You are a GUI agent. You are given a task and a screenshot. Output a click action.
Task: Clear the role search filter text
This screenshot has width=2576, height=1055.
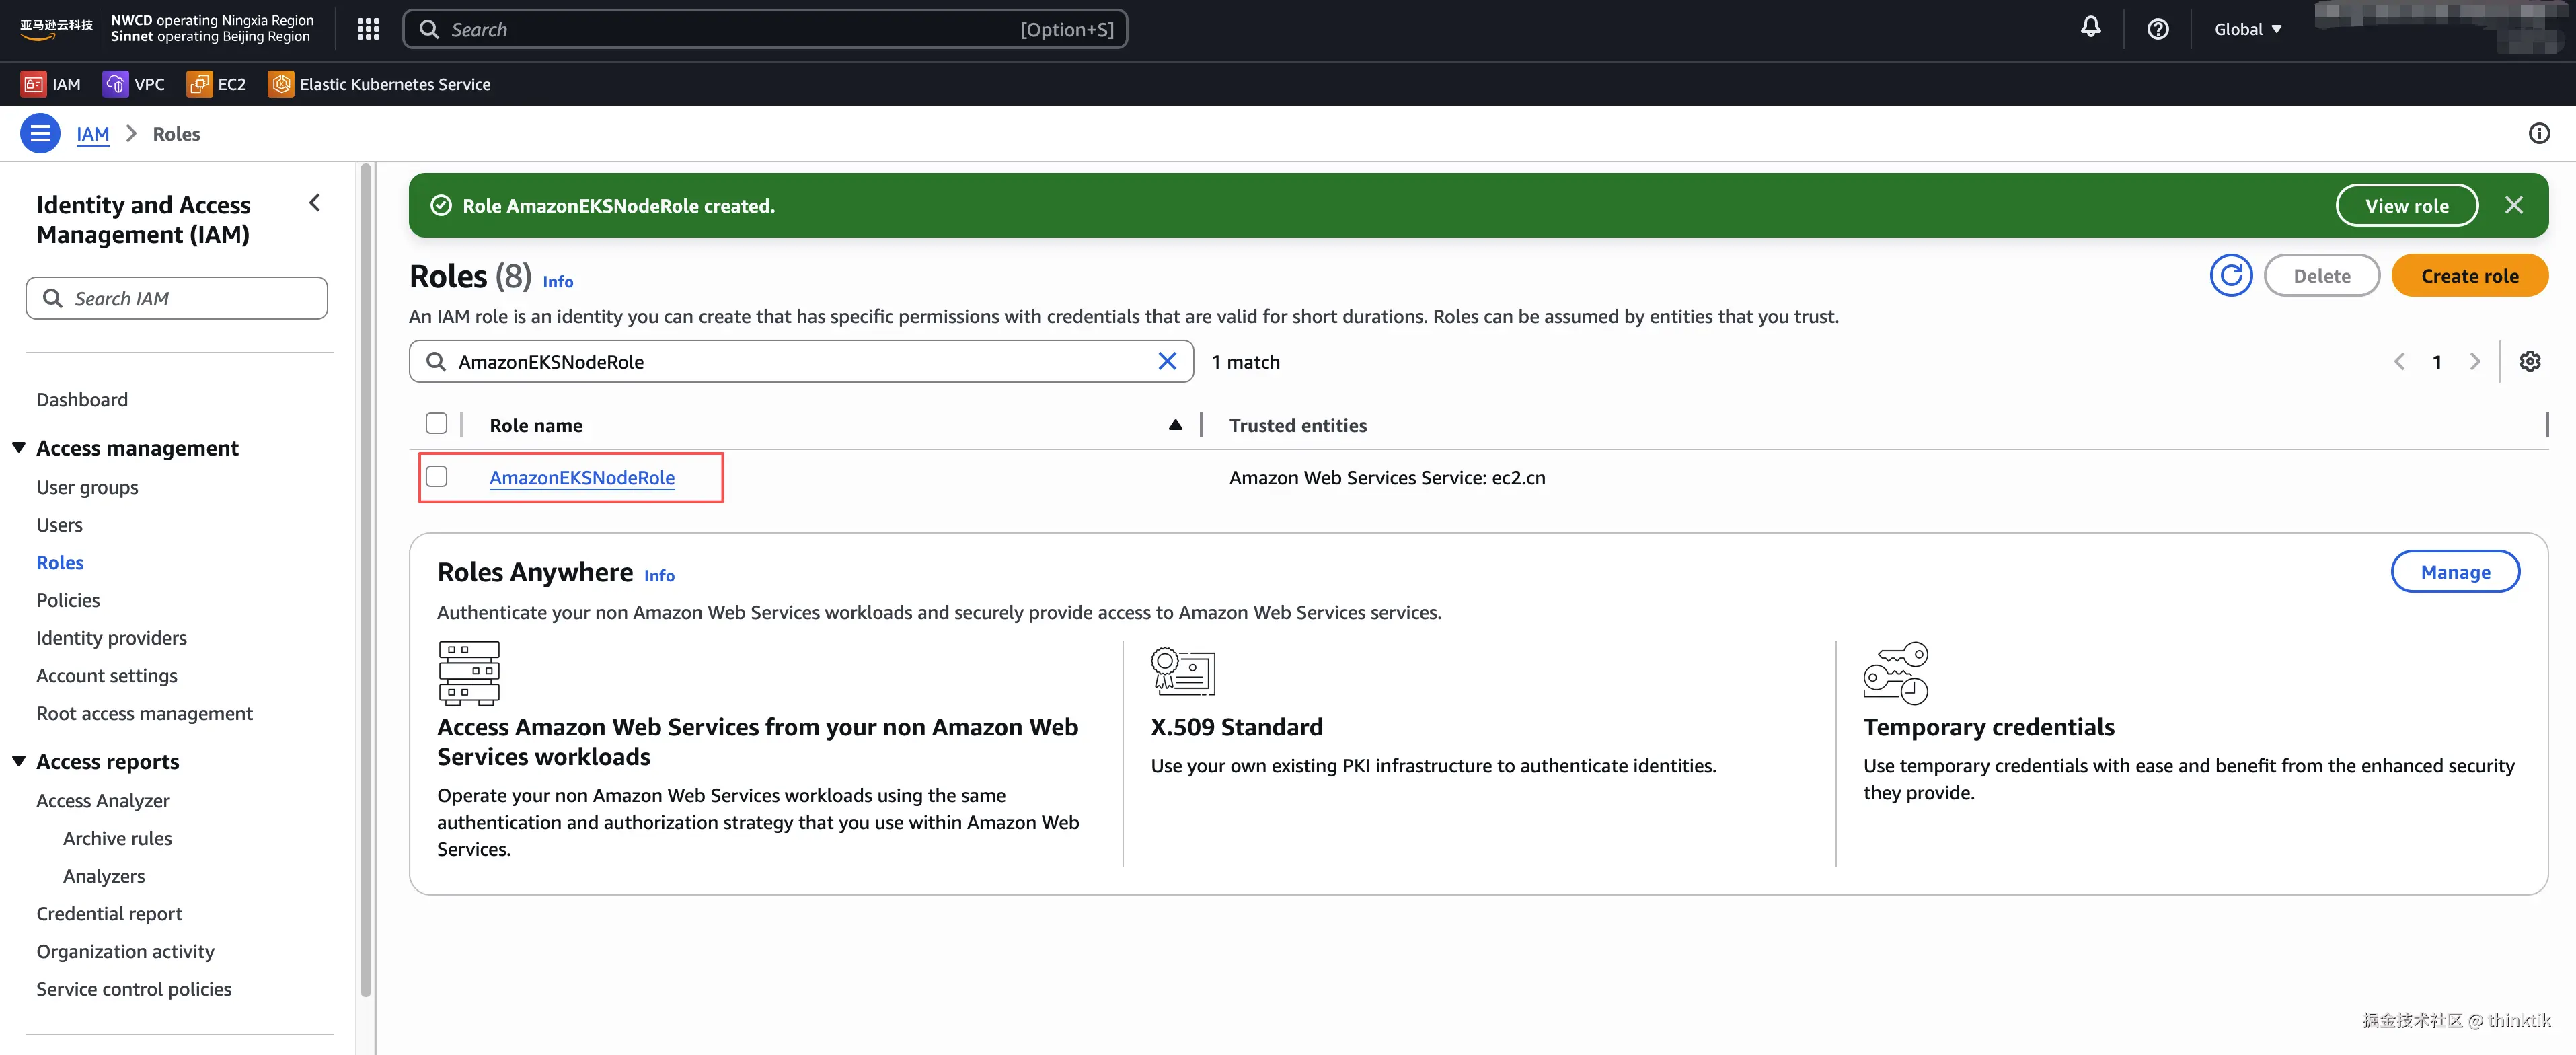coord(1166,362)
